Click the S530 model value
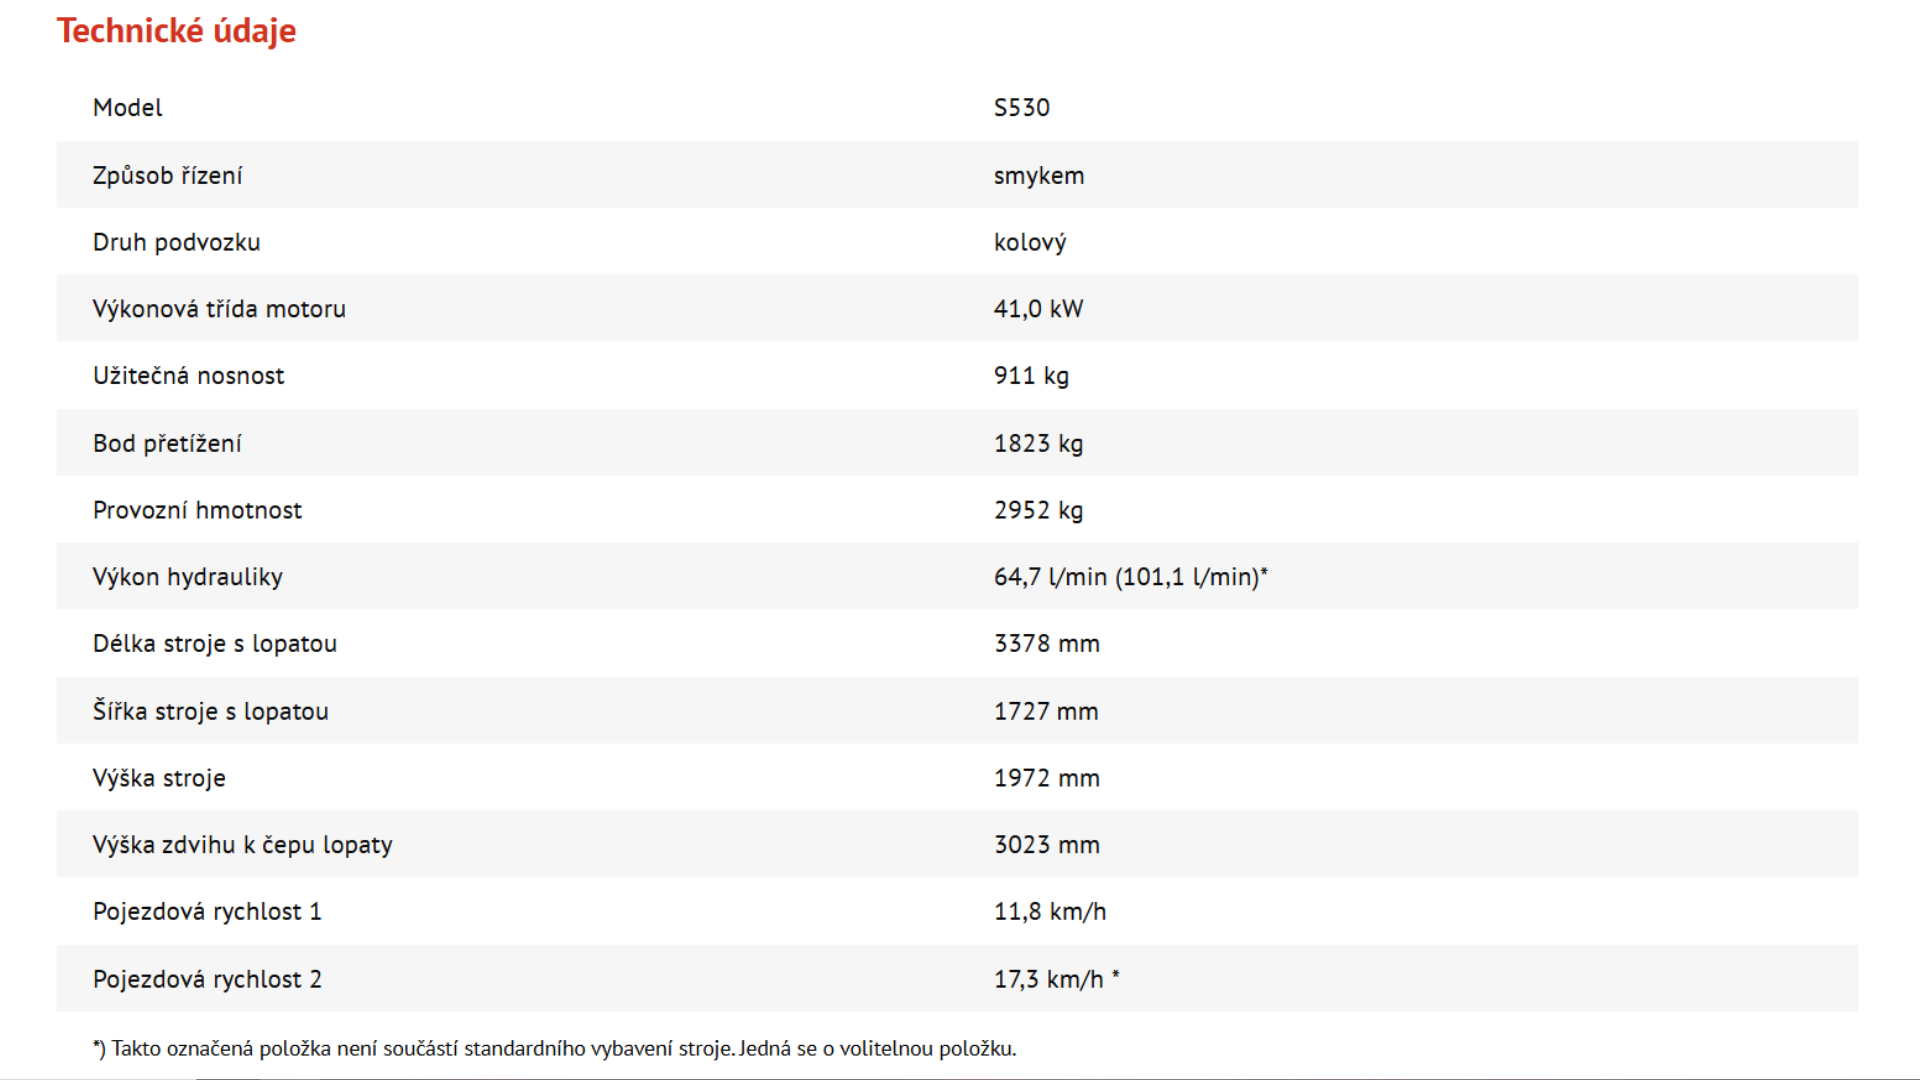The image size is (1920, 1080). [1021, 108]
